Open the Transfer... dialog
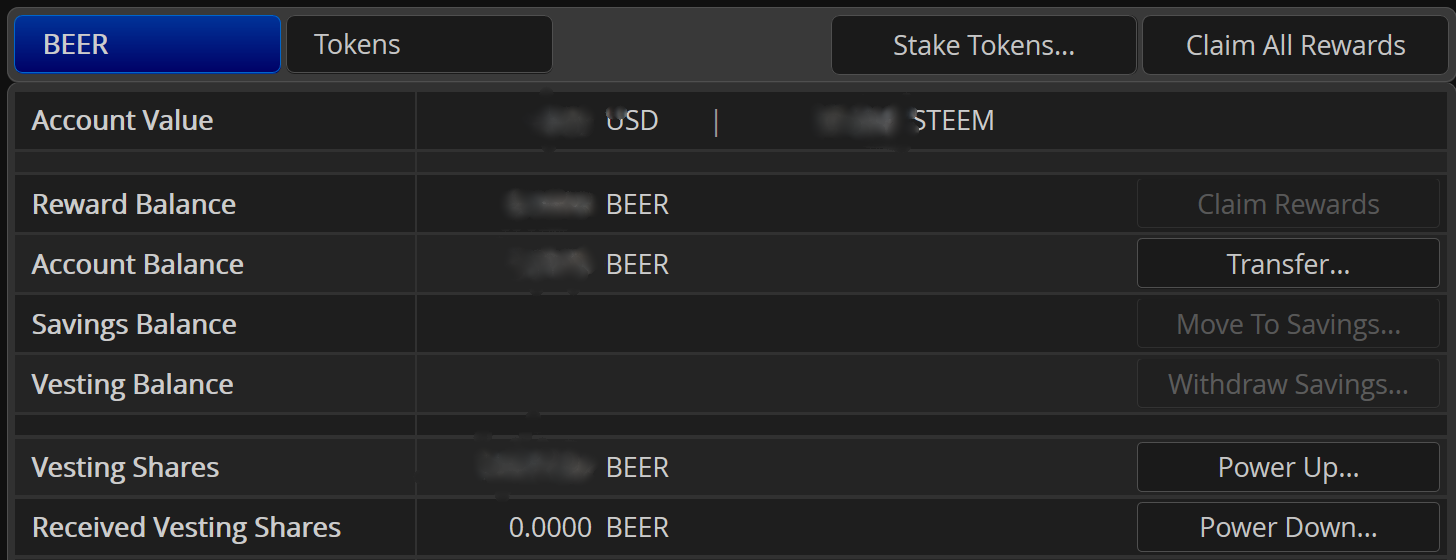 pos(1288,264)
